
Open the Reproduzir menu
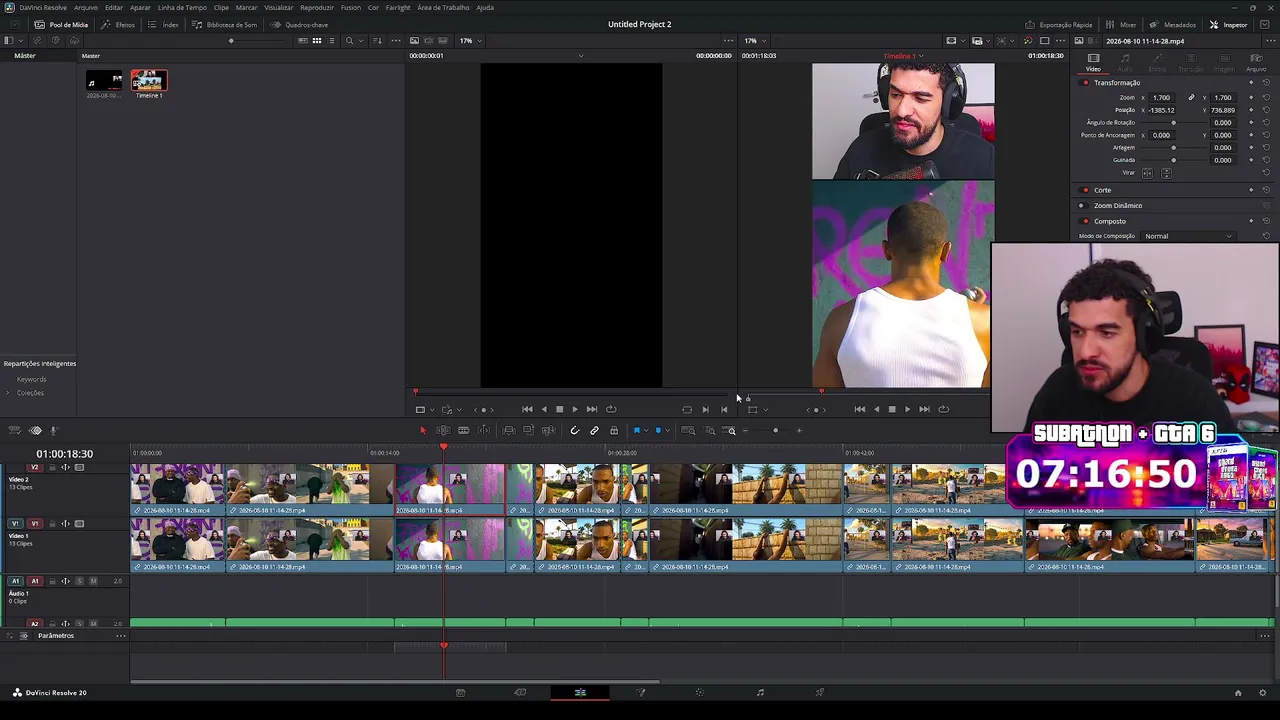317,7
